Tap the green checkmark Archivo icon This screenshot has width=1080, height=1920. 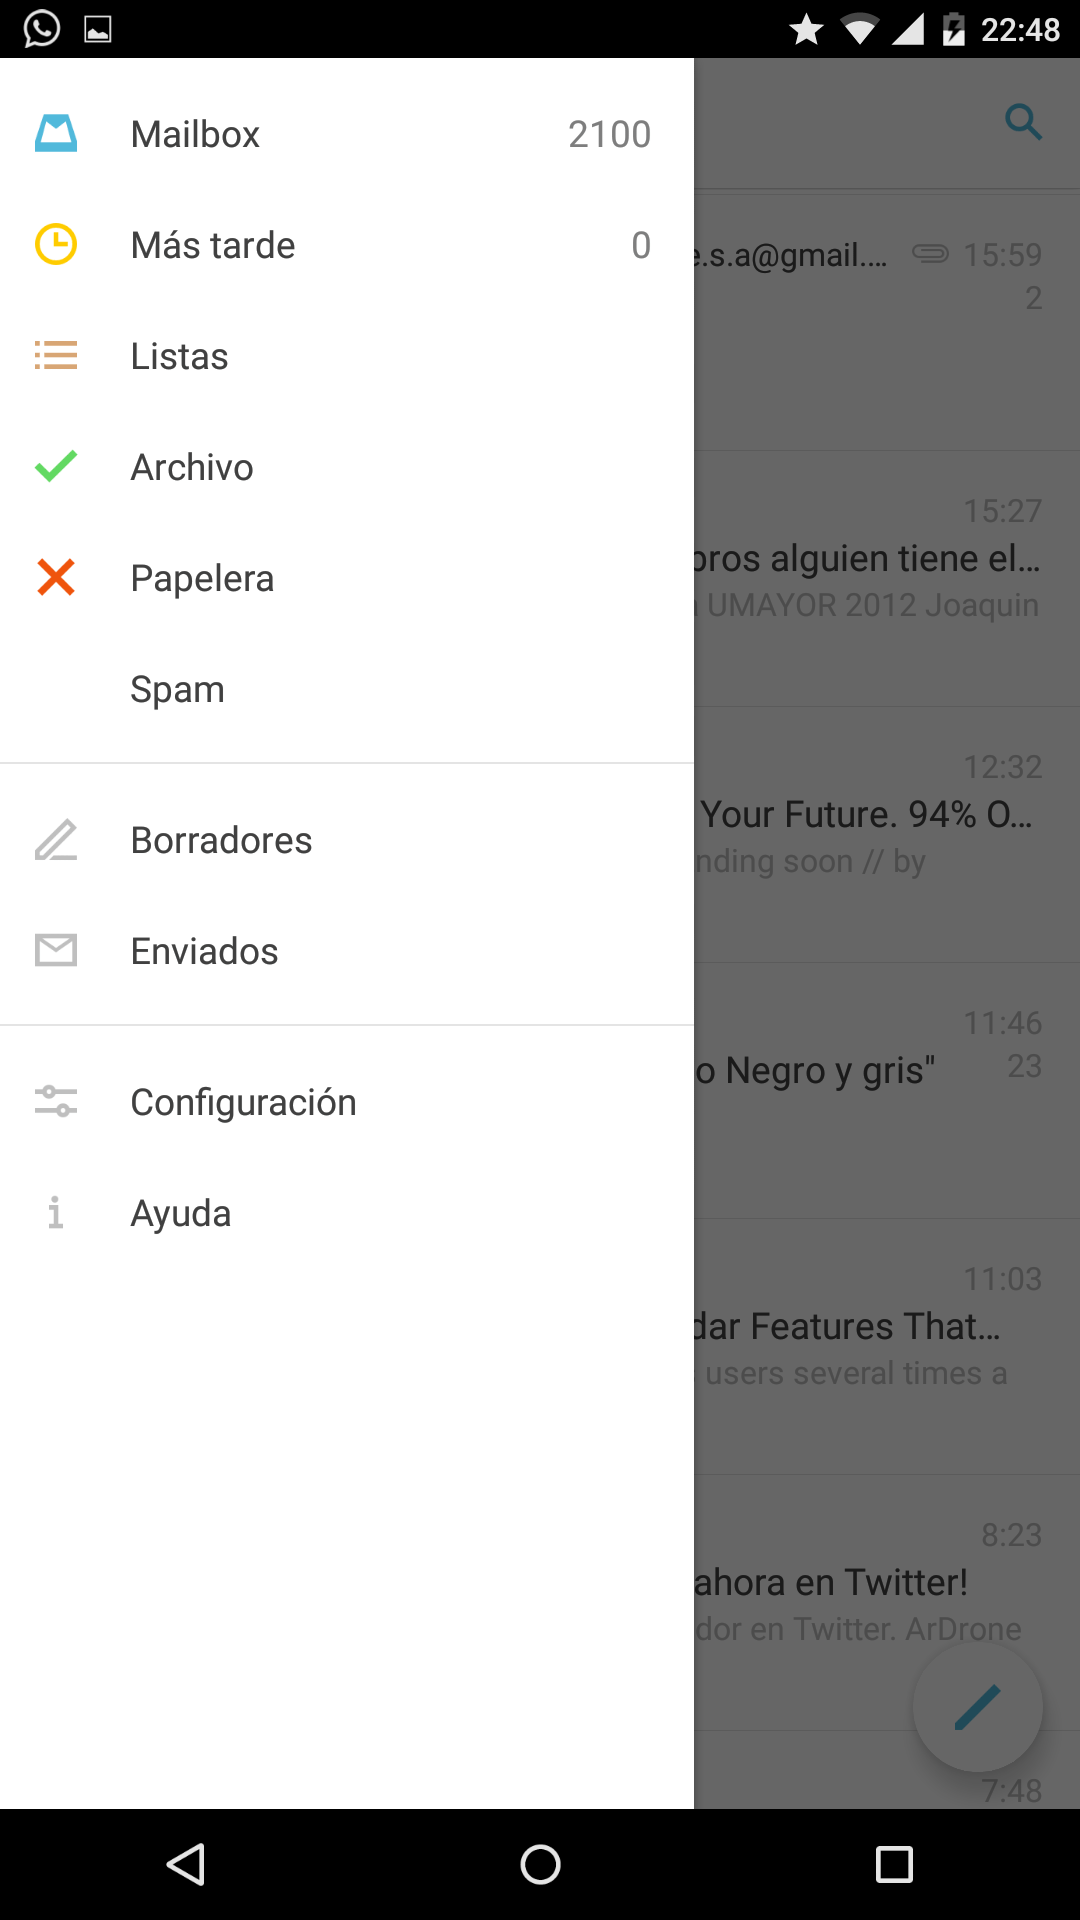pos(56,467)
